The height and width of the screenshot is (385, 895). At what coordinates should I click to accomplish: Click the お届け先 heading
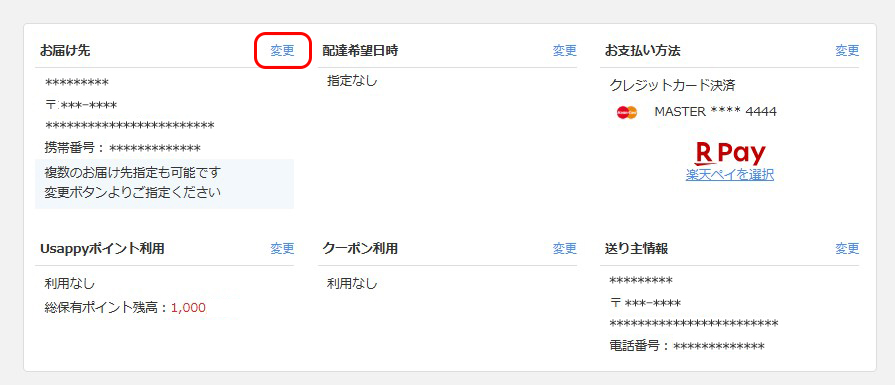[x=65, y=51]
